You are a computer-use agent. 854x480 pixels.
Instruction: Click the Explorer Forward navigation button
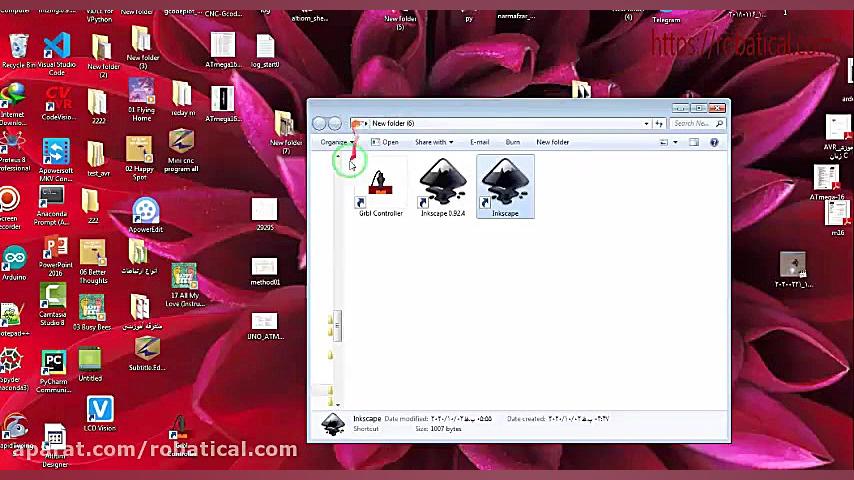coord(335,124)
